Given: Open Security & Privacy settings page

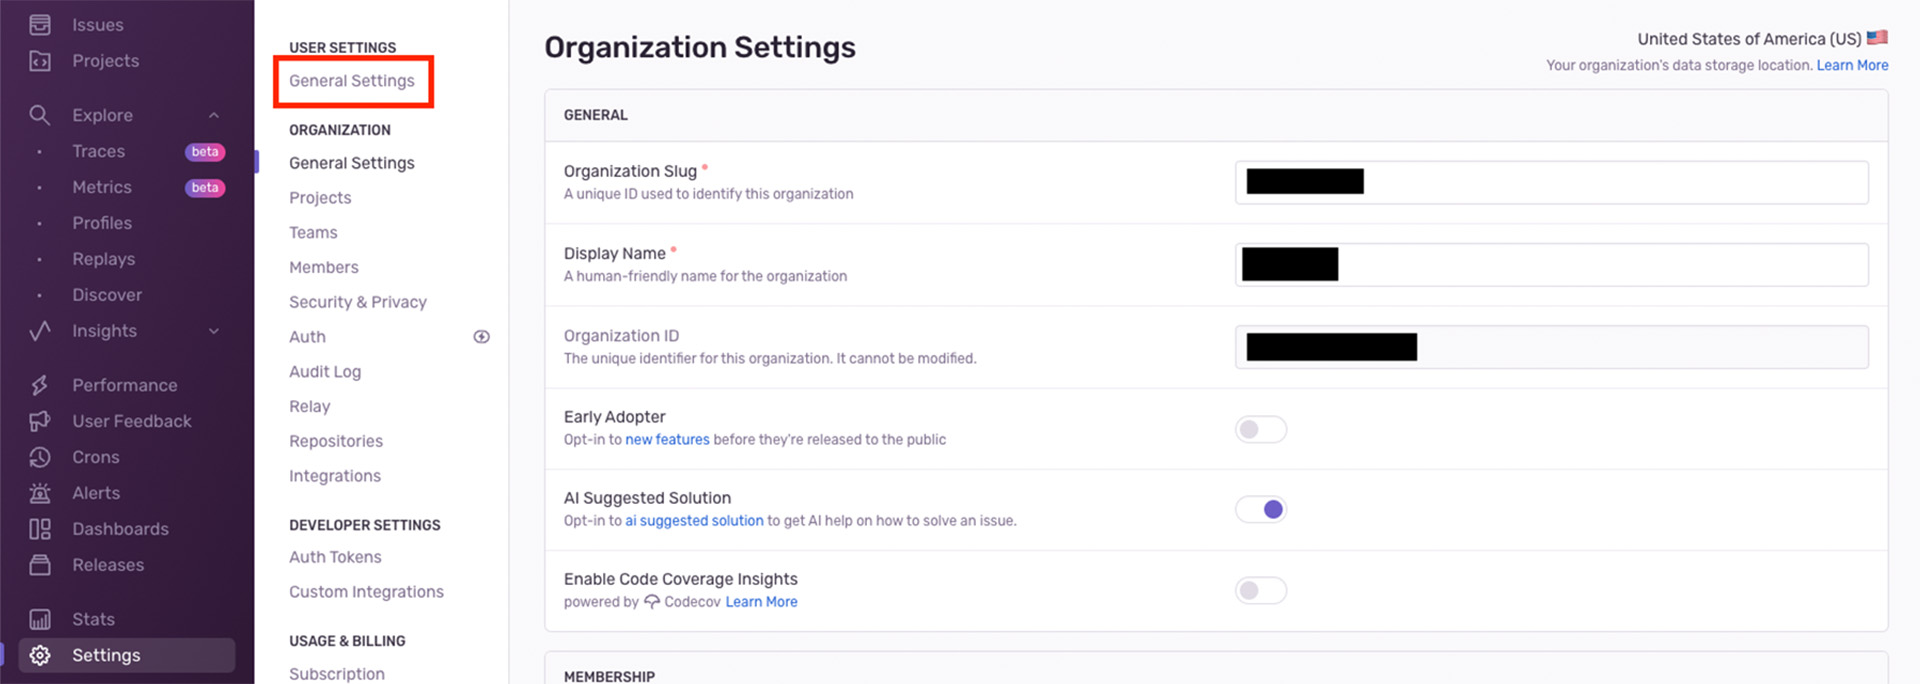Looking at the screenshot, I should (x=357, y=302).
